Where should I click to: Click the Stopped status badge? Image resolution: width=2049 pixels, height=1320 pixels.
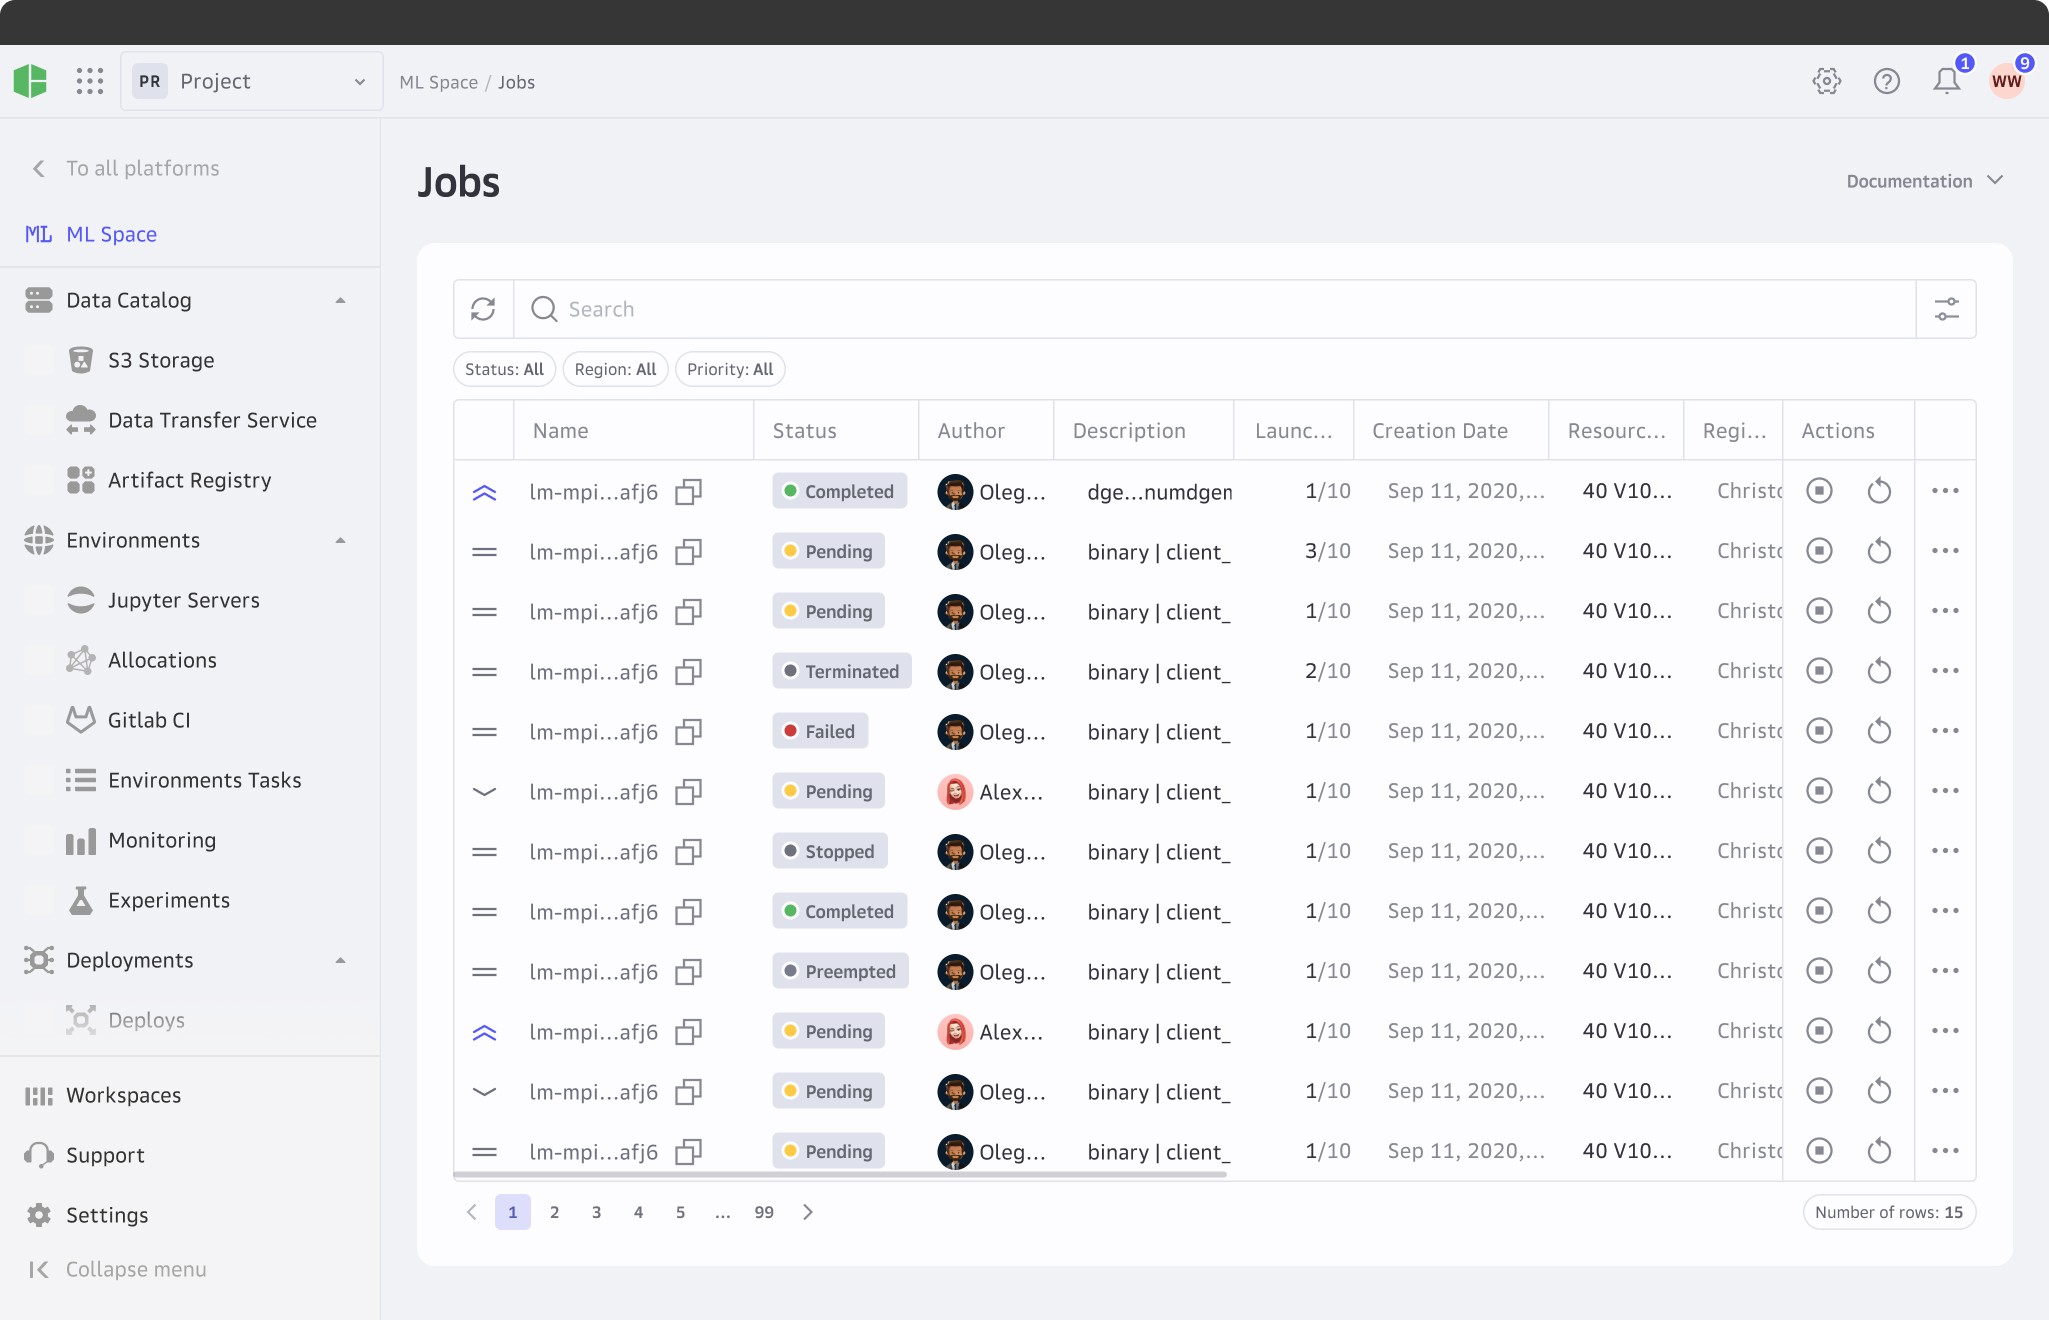tap(829, 851)
